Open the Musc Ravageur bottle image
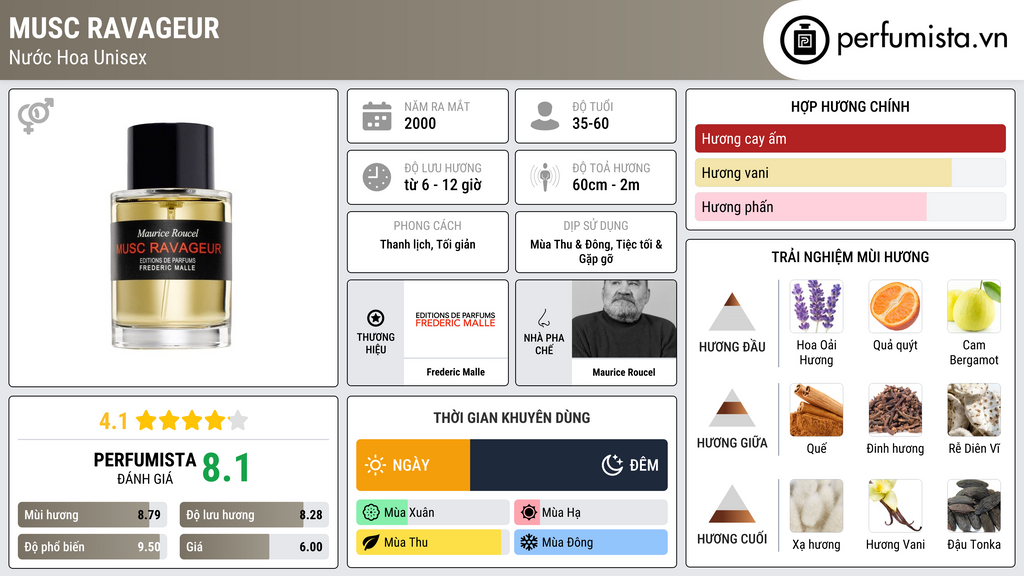This screenshot has width=1024, height=576. pyautogui.click(x=170, y=235)
